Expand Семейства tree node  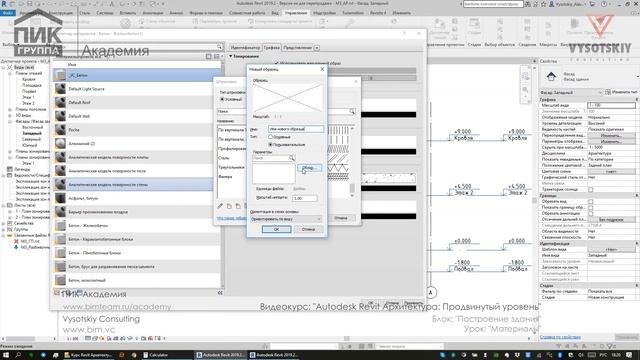pyautogui.click(x=4, y=223)
